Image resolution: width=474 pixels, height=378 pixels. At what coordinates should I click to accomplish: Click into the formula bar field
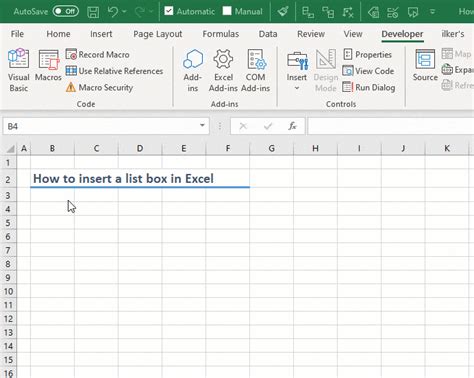[391, 126]
